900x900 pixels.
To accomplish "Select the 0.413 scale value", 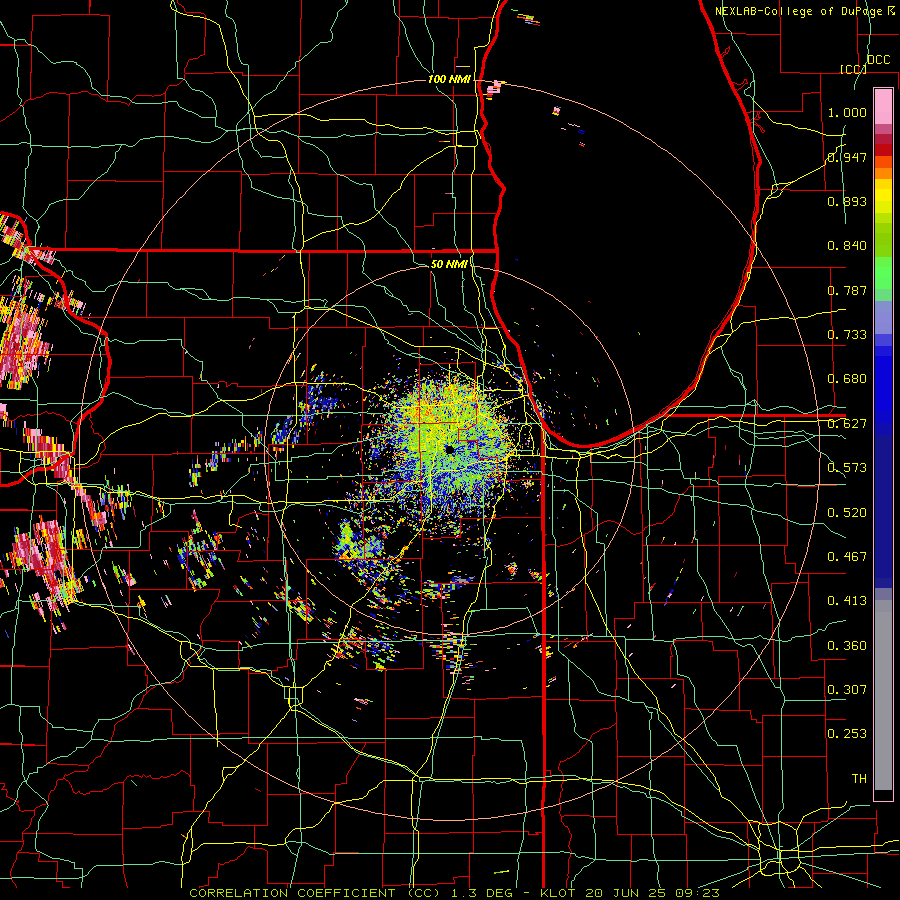I will click(847, 601).
